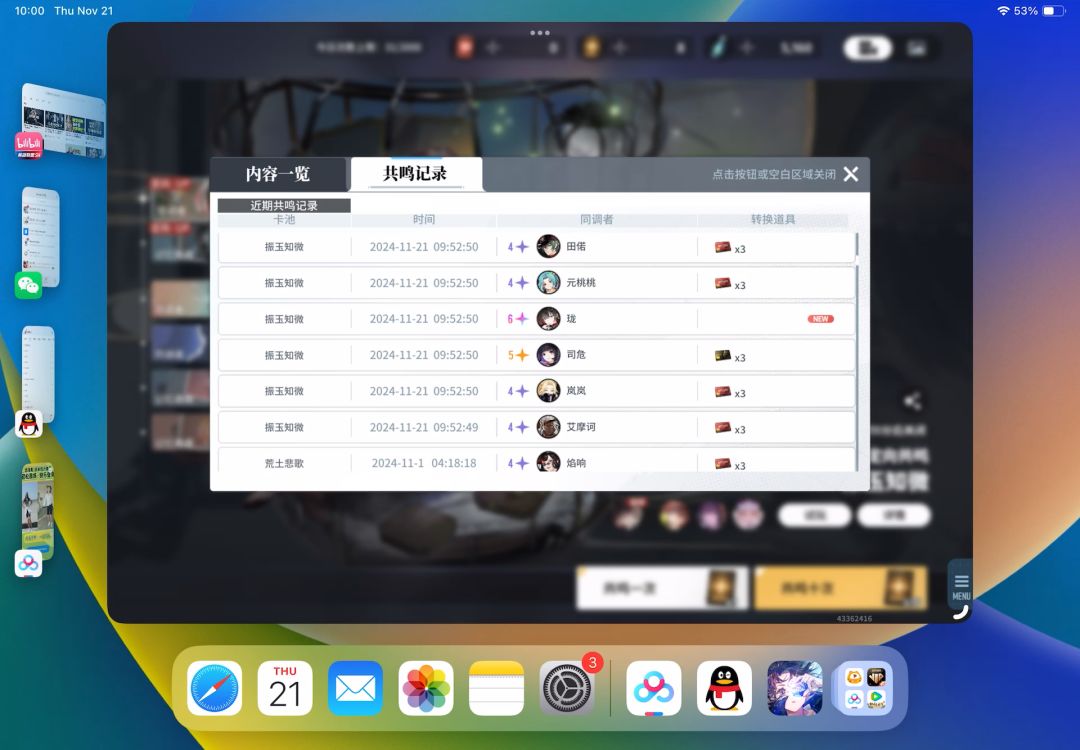The image size is (1080, 750).
Task: Tap the 点击按钮或空白区域关闭 hint text
Action: click(x=773, y=174)
